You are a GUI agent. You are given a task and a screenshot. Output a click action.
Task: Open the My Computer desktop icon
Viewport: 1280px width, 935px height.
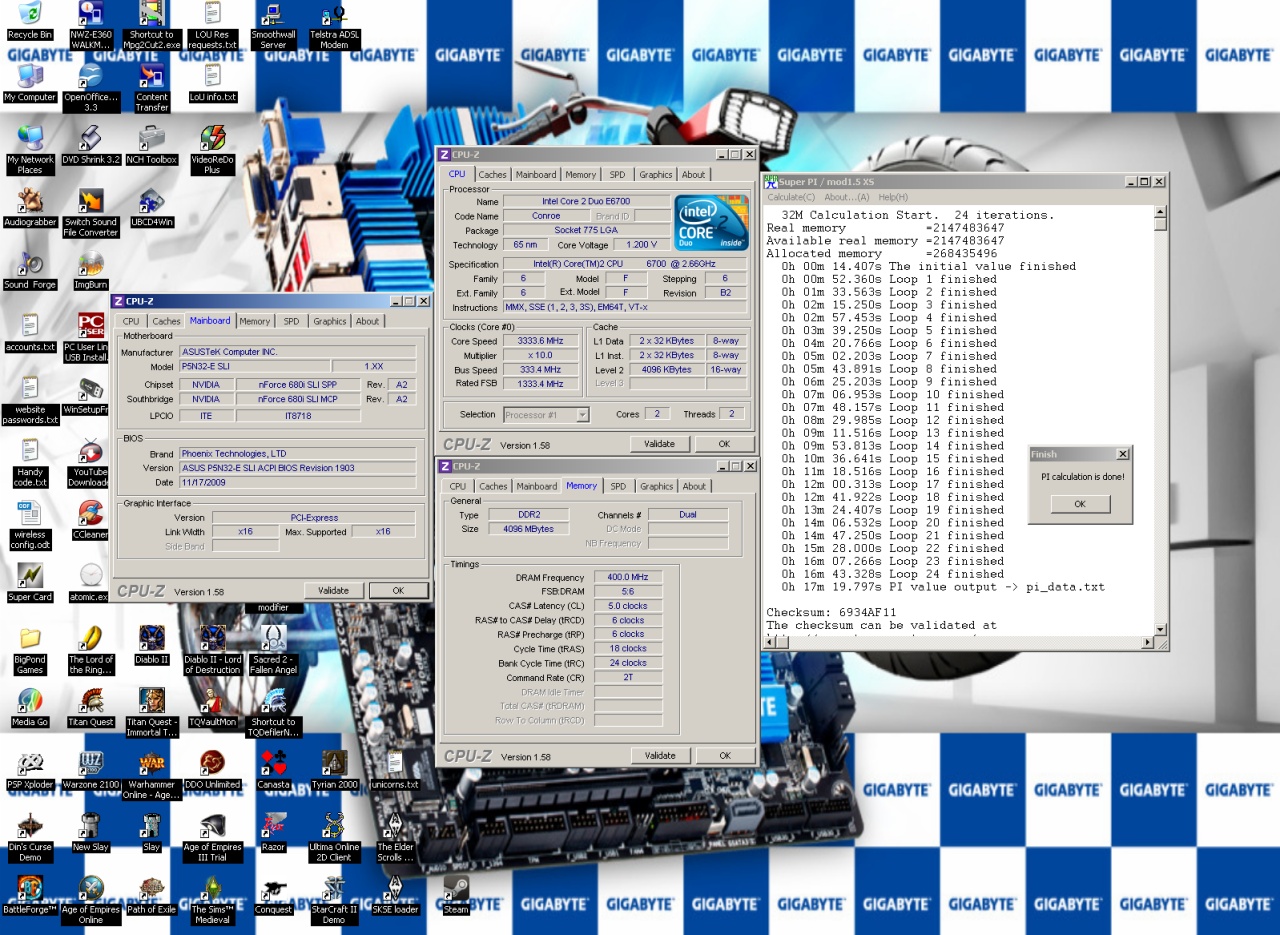coord(30,82)
